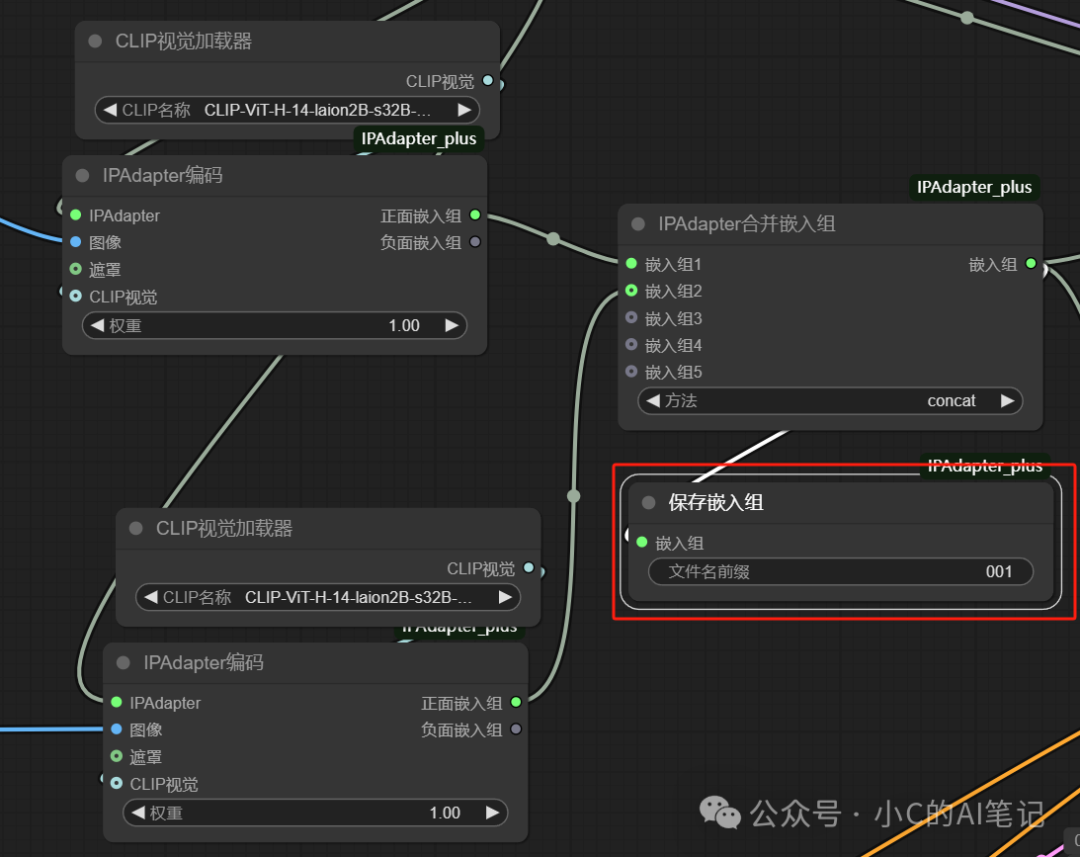Click the 嵌入组3 input port
Screen dimensions: 1080x857
click(631, 318)
